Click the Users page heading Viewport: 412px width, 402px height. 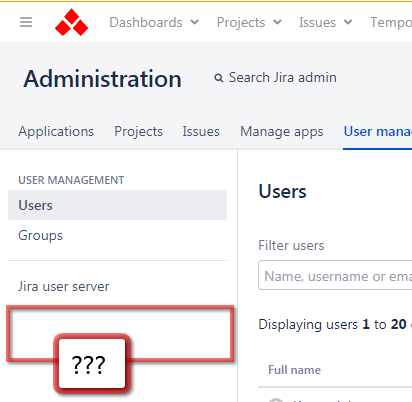(282, 192)
